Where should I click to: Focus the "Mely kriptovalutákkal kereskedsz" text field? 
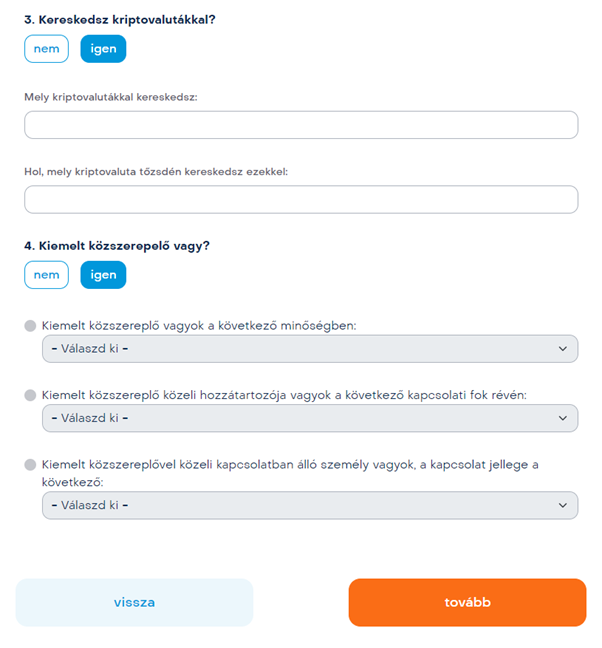point(301,125)
